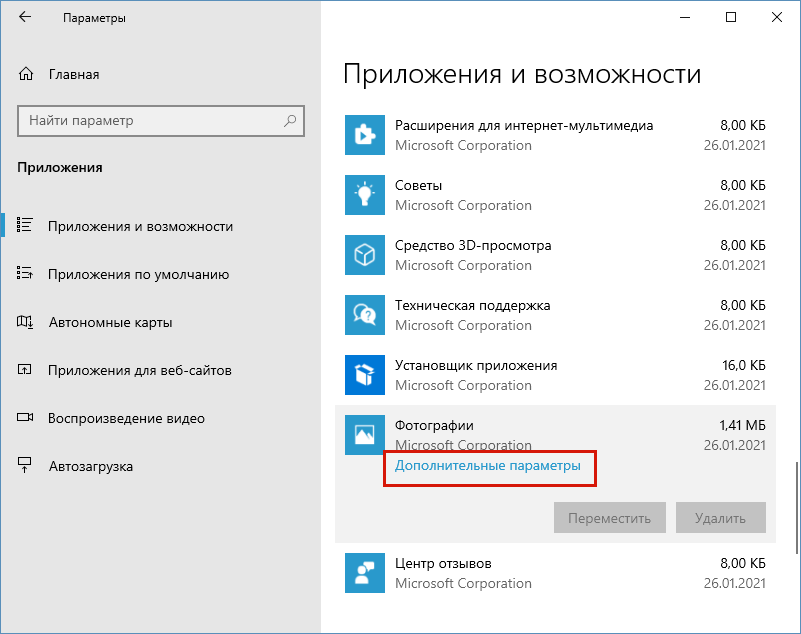Click the Автономные карты map icon
The height and width of the screenshot is (634, 801).
click(x=25, y=321)
